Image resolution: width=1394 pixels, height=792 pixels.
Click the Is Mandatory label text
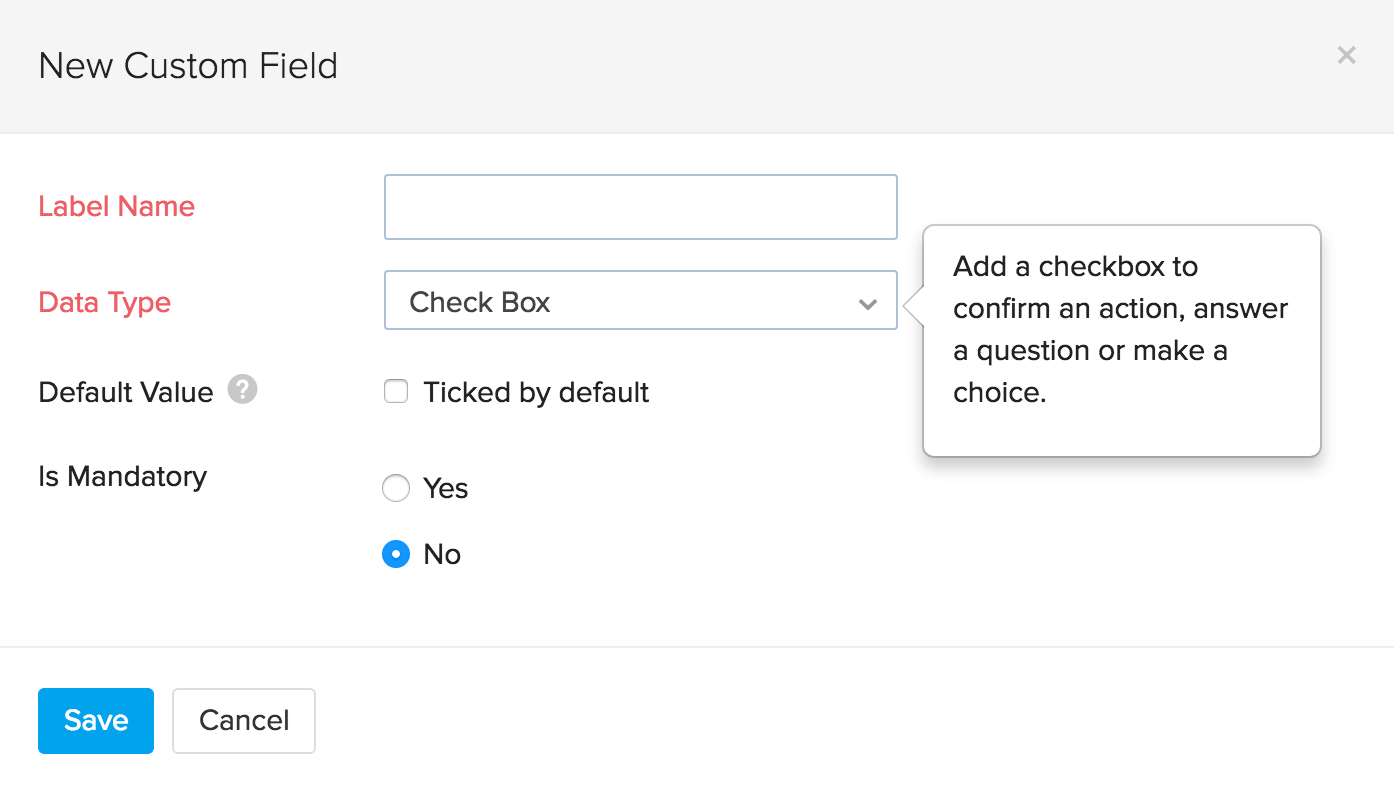click(122, 477)
